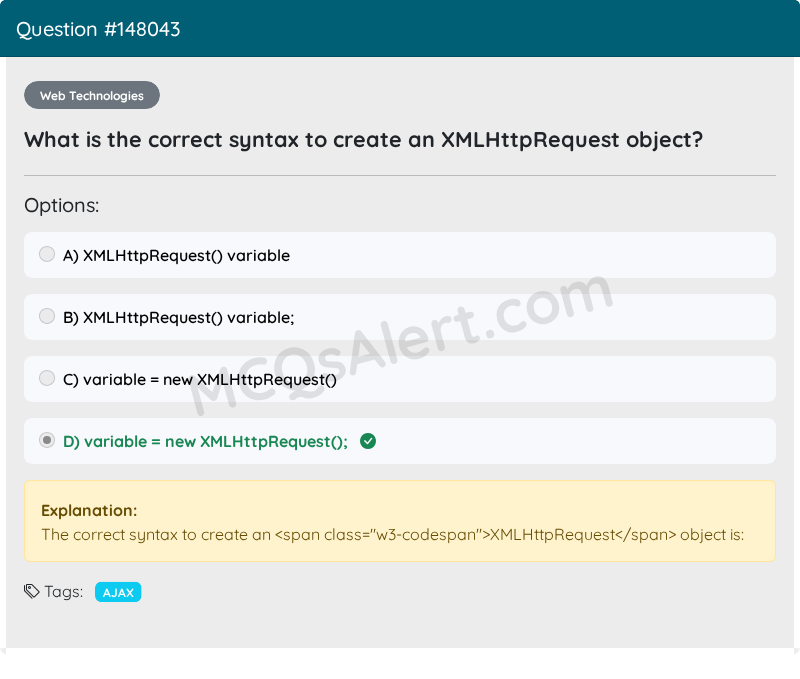The width and height of the screenshot is (800, 679).
Task: Click the tag icon beside Tags
Action: click(32, 591)
